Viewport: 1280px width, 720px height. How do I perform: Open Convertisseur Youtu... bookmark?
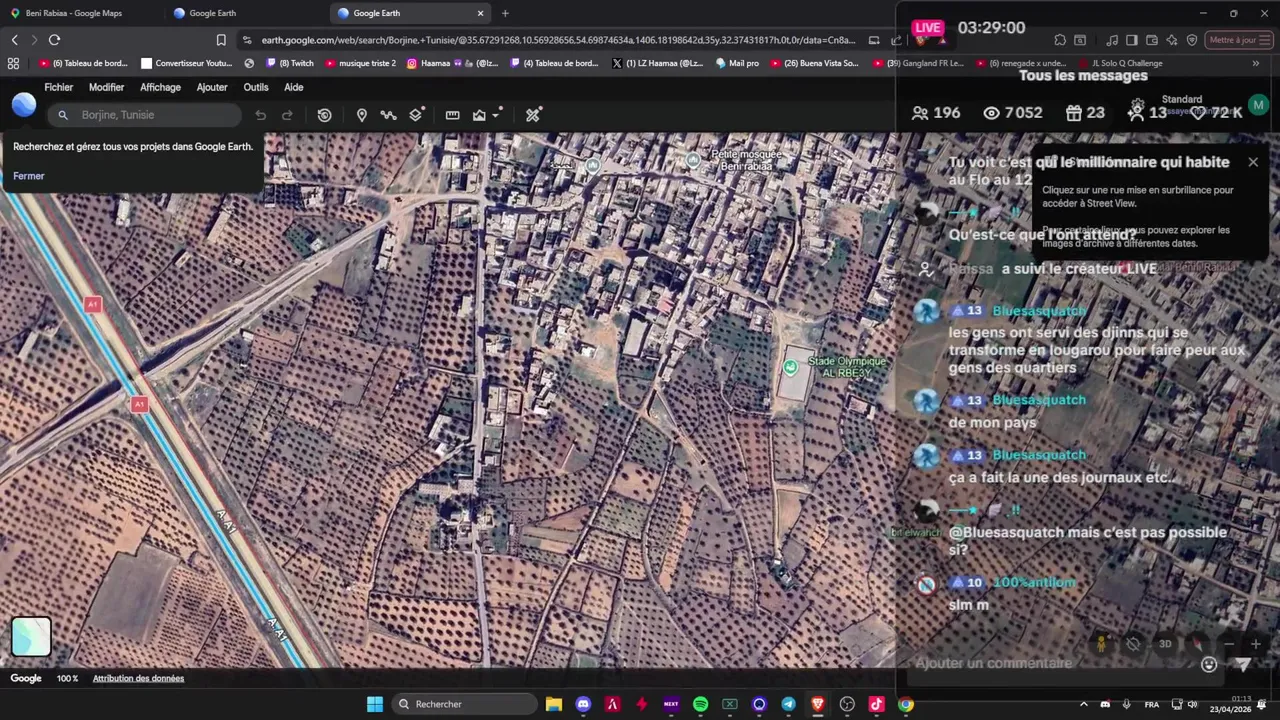pos(186,63)
